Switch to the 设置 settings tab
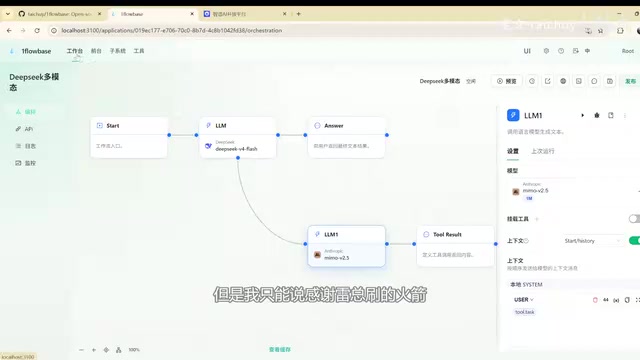The width and height of the screenshot is (640, 360). 513,151
